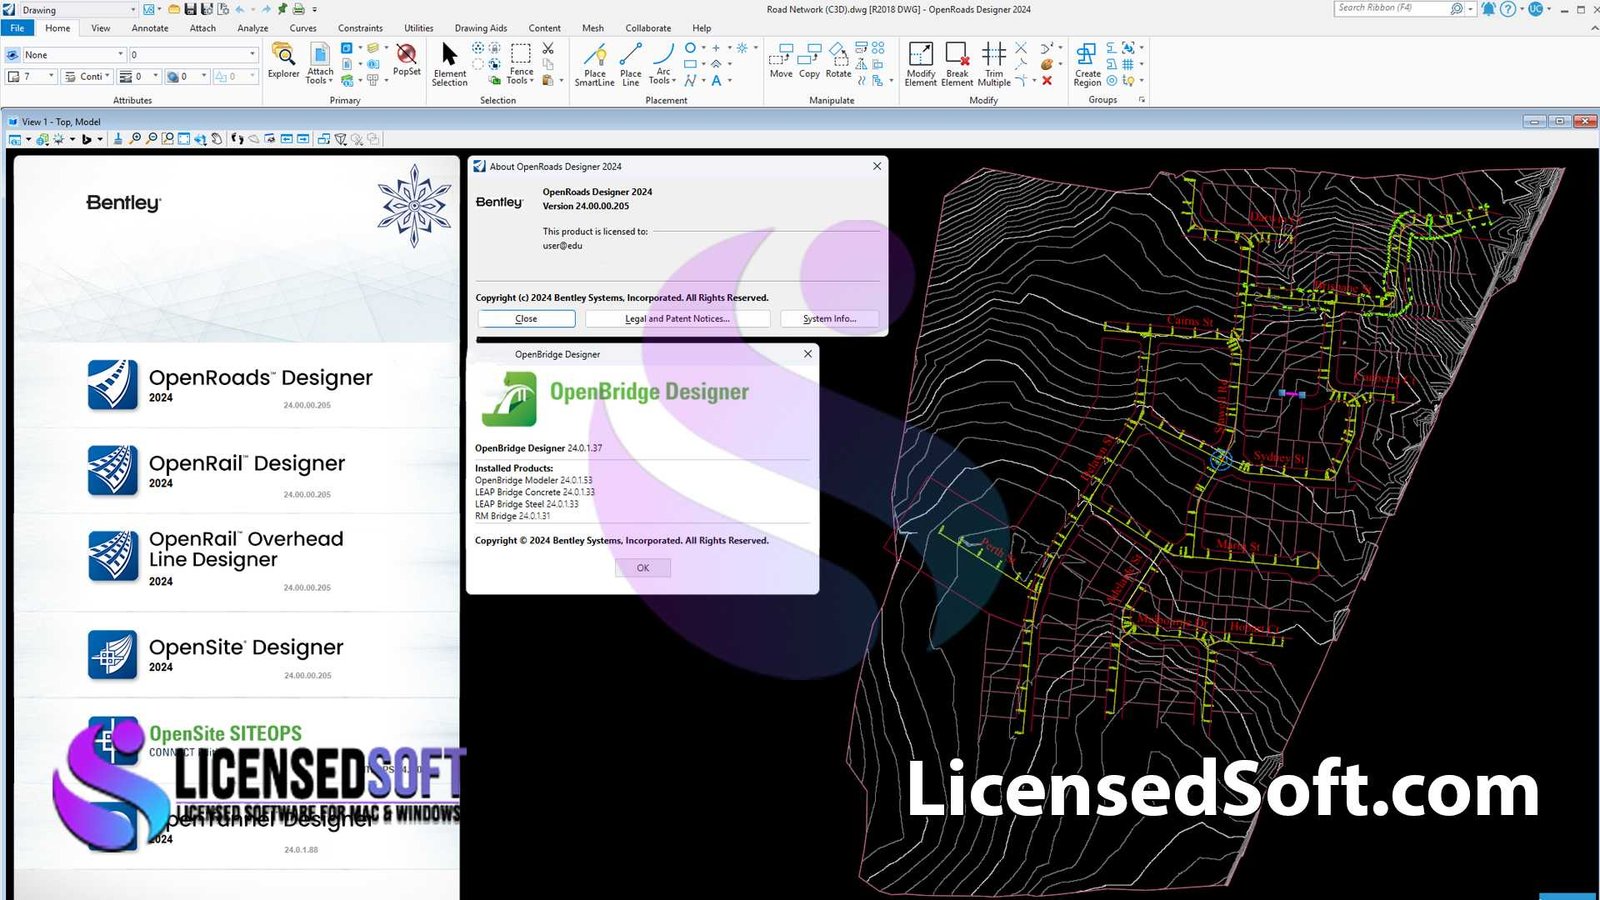Open the Explorer tool in Primary group
The image size is (1600, 900).
point(283,60)
